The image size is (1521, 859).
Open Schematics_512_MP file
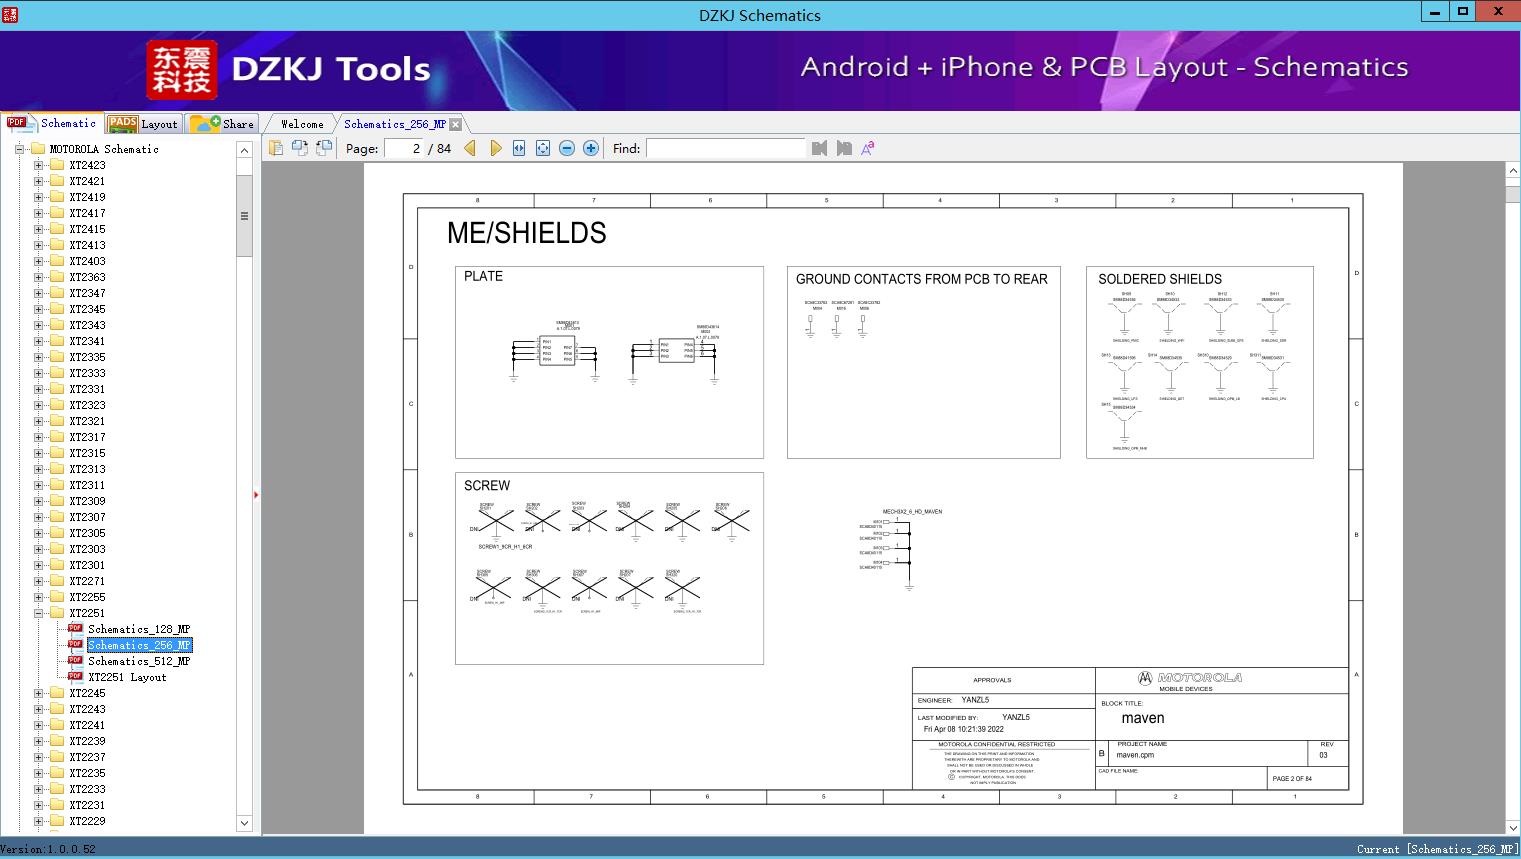[139, 661]
